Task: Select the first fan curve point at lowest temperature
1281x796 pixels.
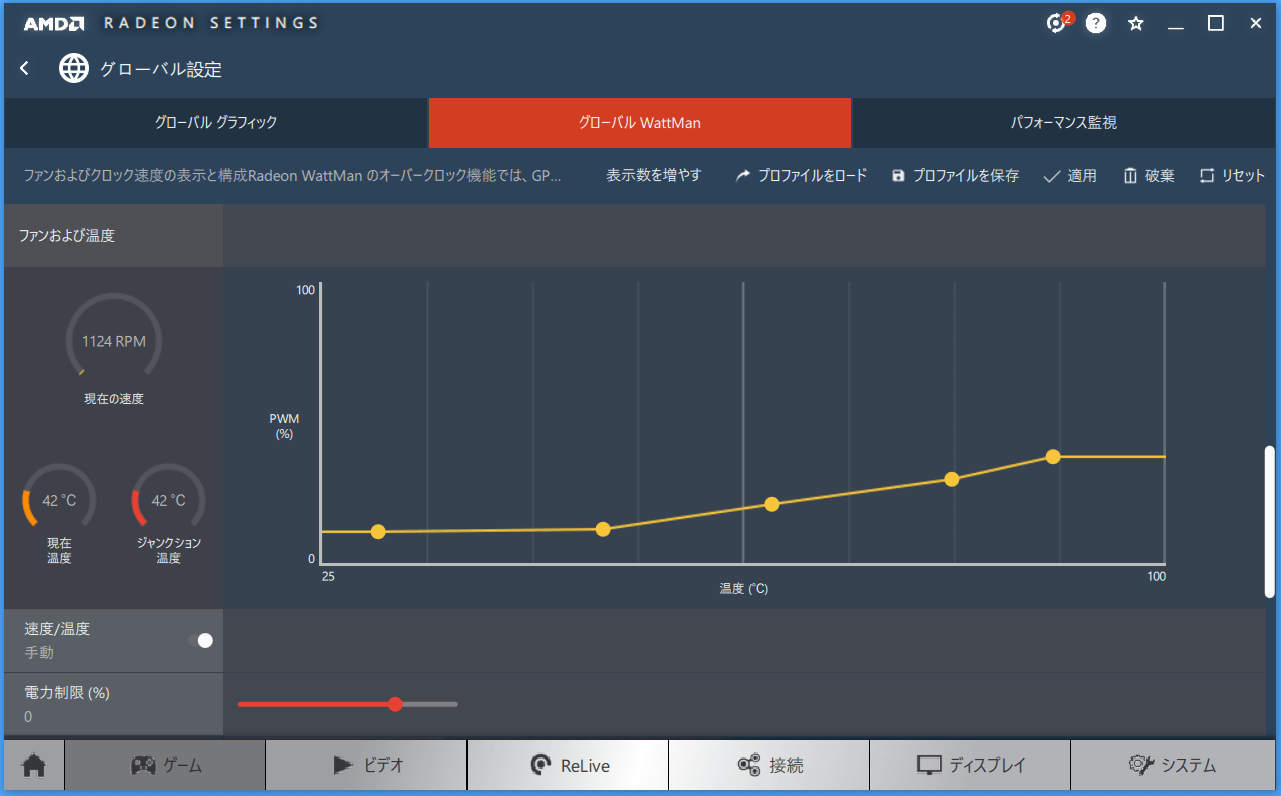Action: tap(378, 531)
